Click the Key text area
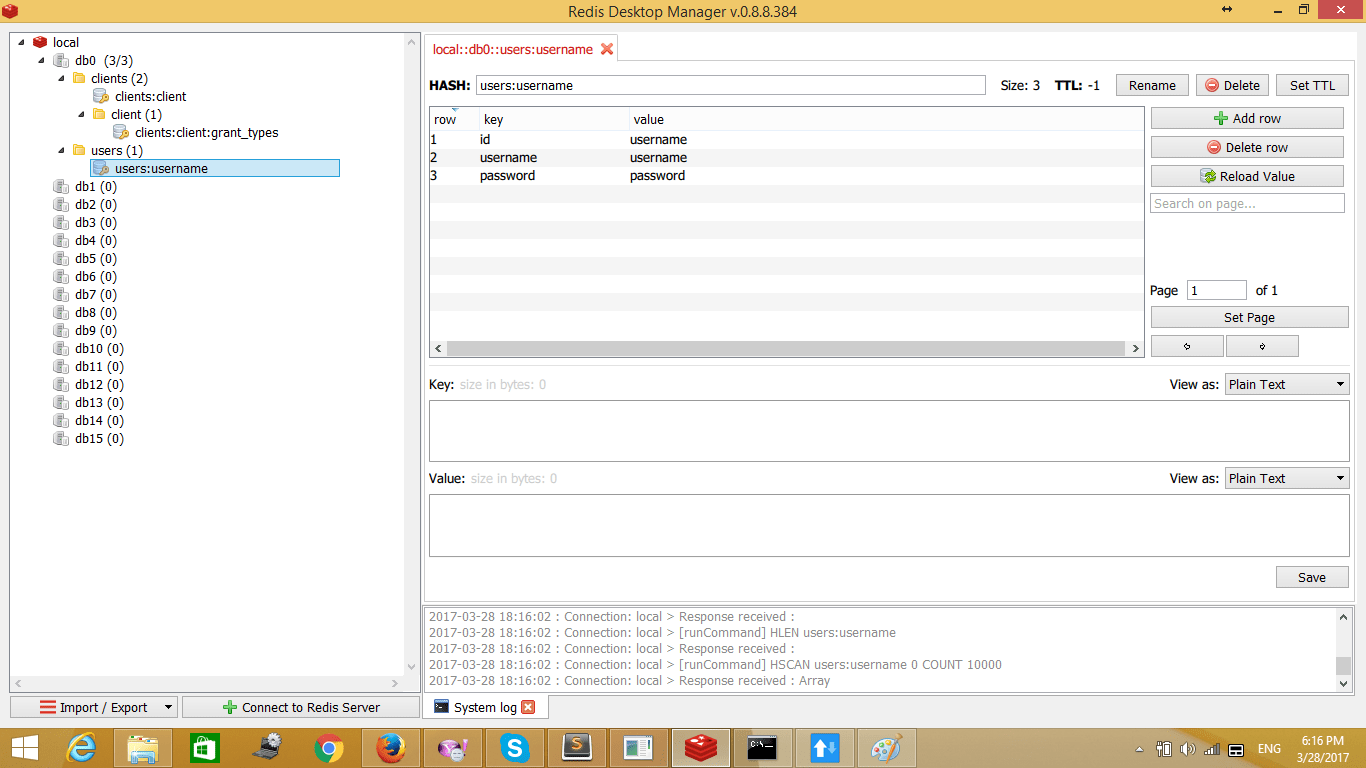 coord(889,431)
